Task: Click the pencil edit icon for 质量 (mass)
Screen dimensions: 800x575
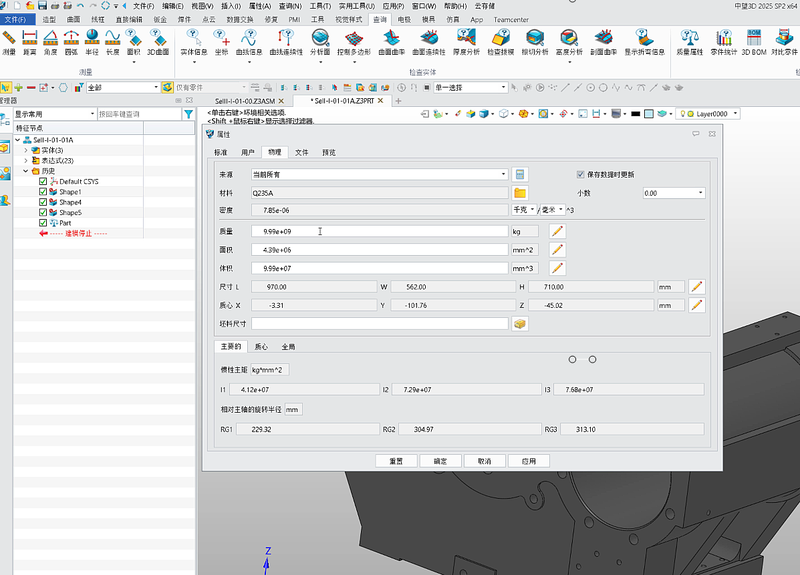Action: (x=558, y=231)
